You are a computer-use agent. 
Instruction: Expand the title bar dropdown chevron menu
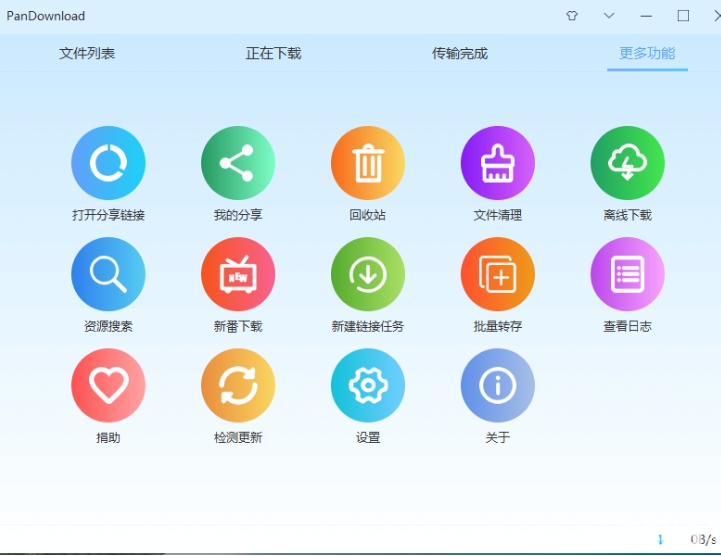coord(609,16)
